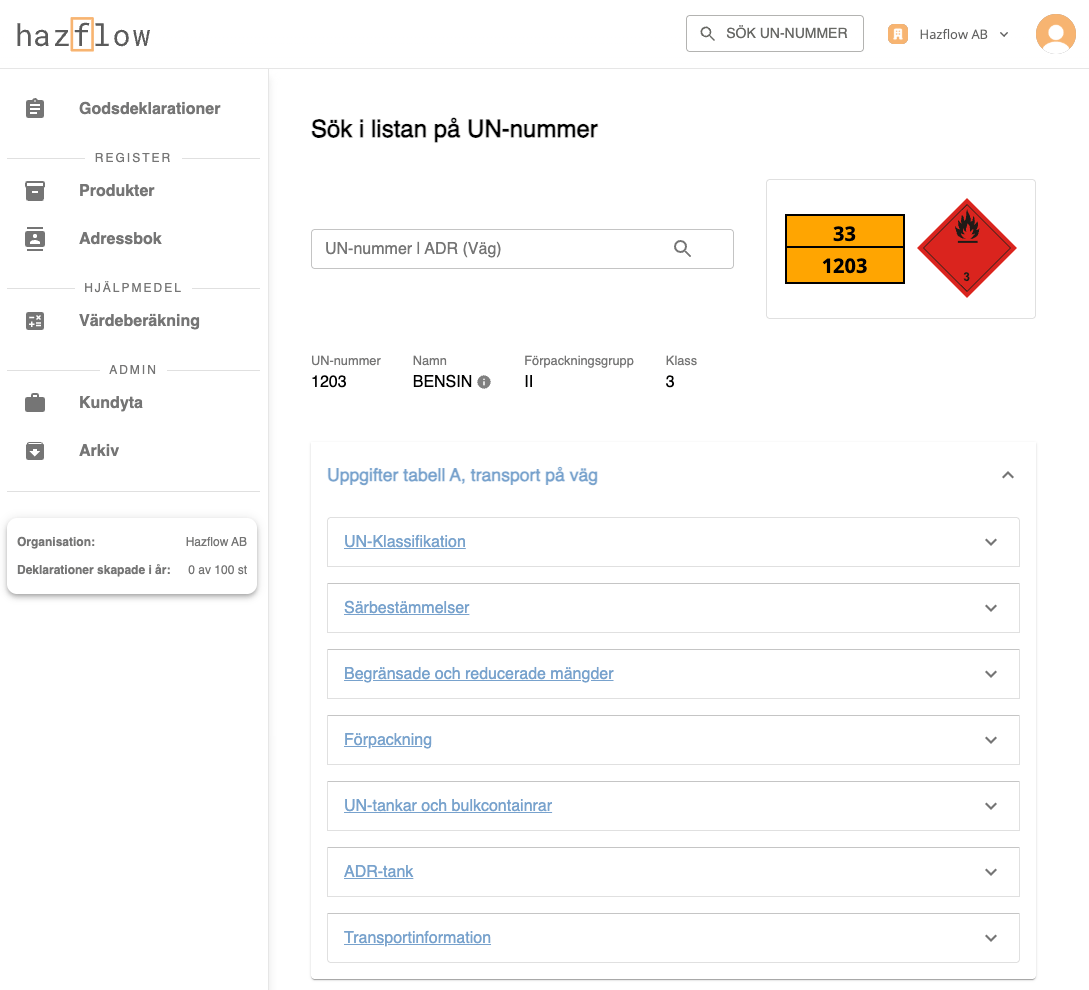Click the flammable liquid class 3 hazard label
This screenshot has height=990, width=1089.
[966, 248]
